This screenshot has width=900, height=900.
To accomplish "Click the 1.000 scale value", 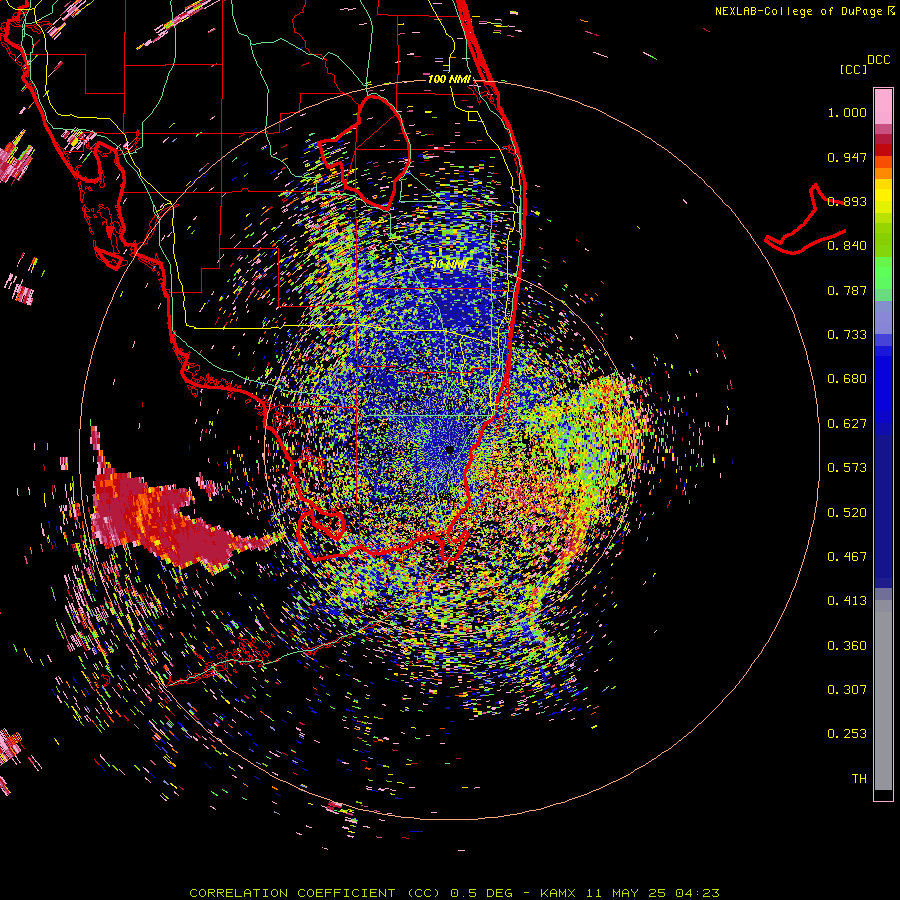I will pos(847,112).
